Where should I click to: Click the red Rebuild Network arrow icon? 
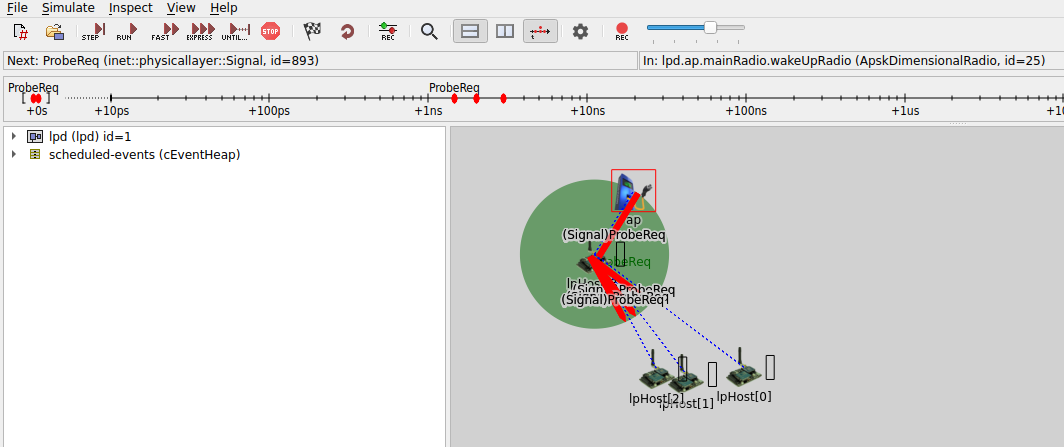[x=347, y=31]
